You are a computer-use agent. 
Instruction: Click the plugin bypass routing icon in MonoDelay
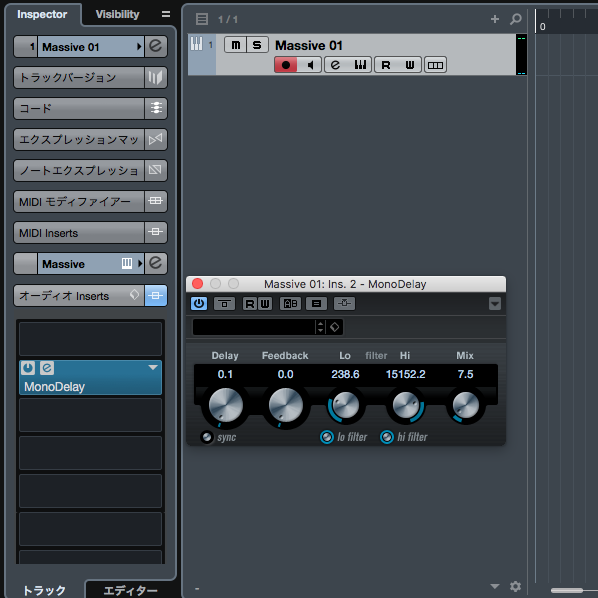coord(224,304)
